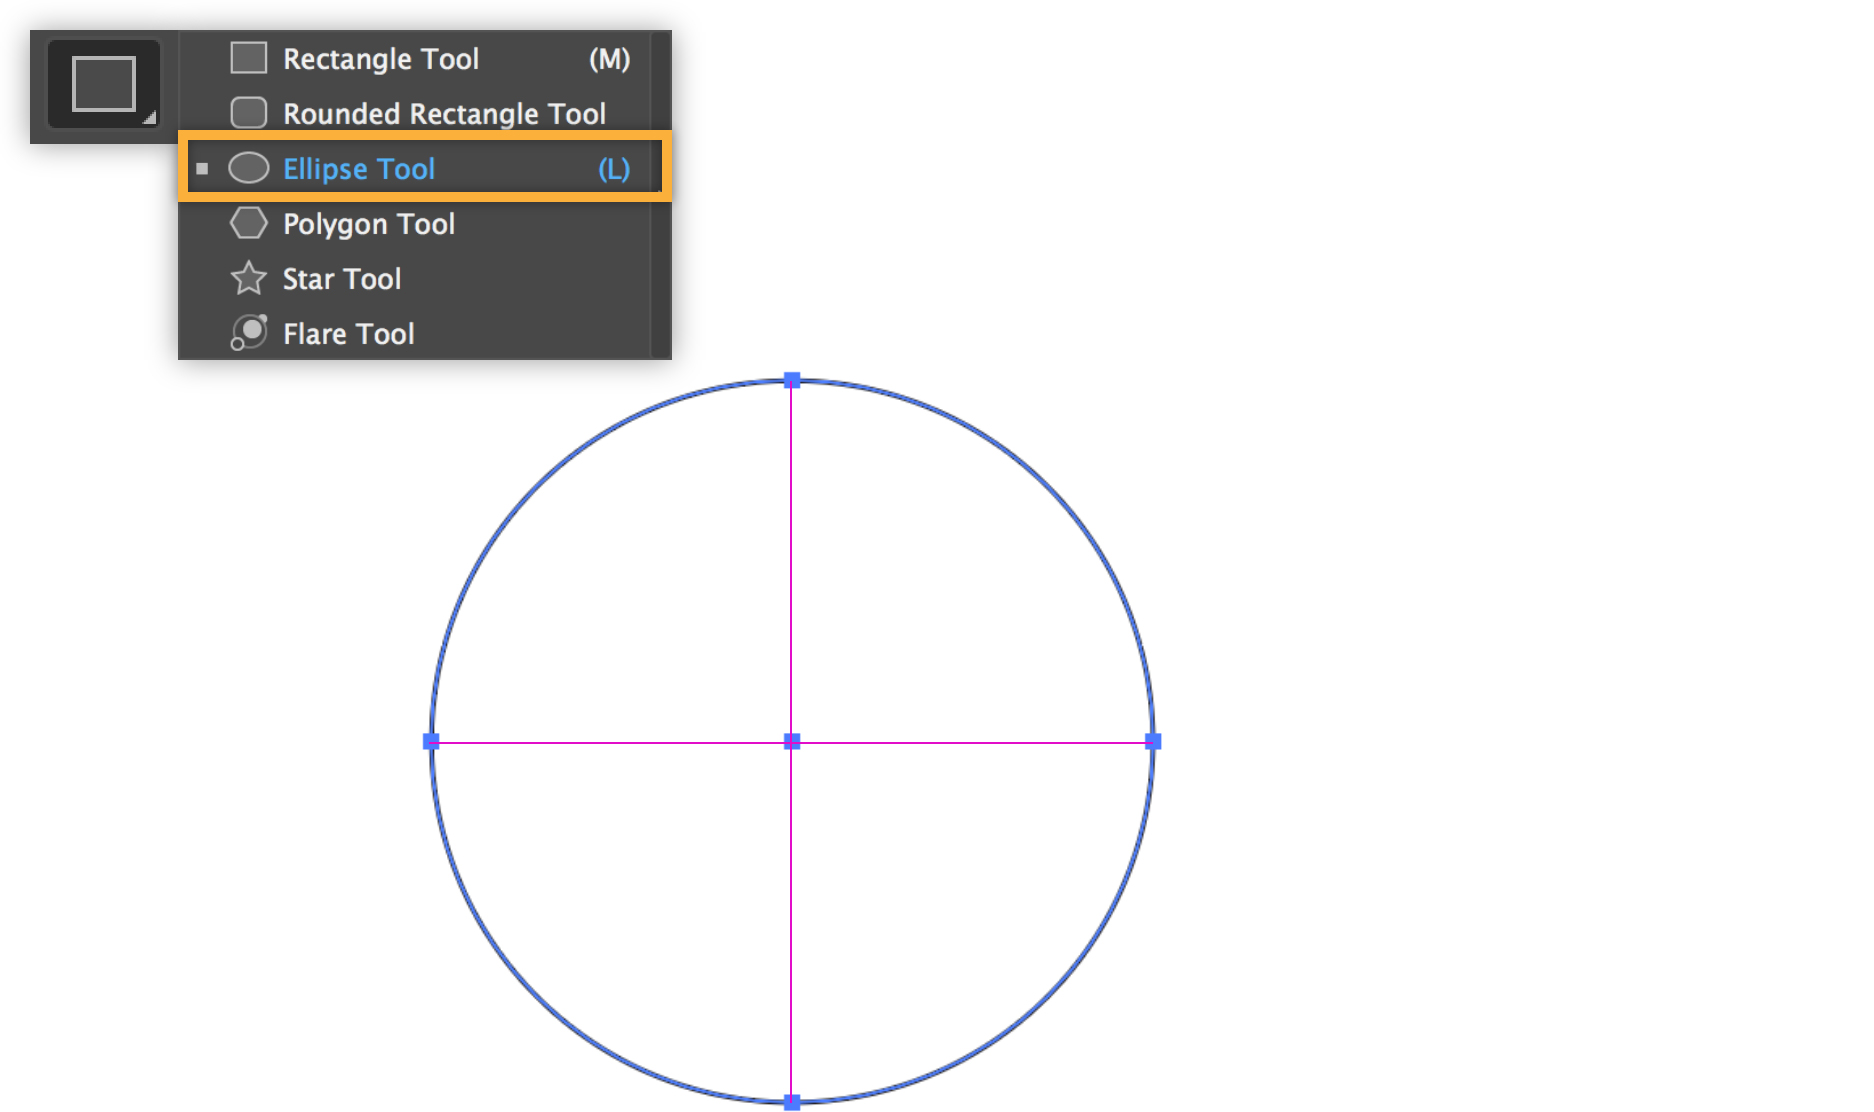The width and height of the screenshot is (1874, 1112).
Task: Click the Ellipse Tool icon in the flyout
Action: click(x=250, y=168)
